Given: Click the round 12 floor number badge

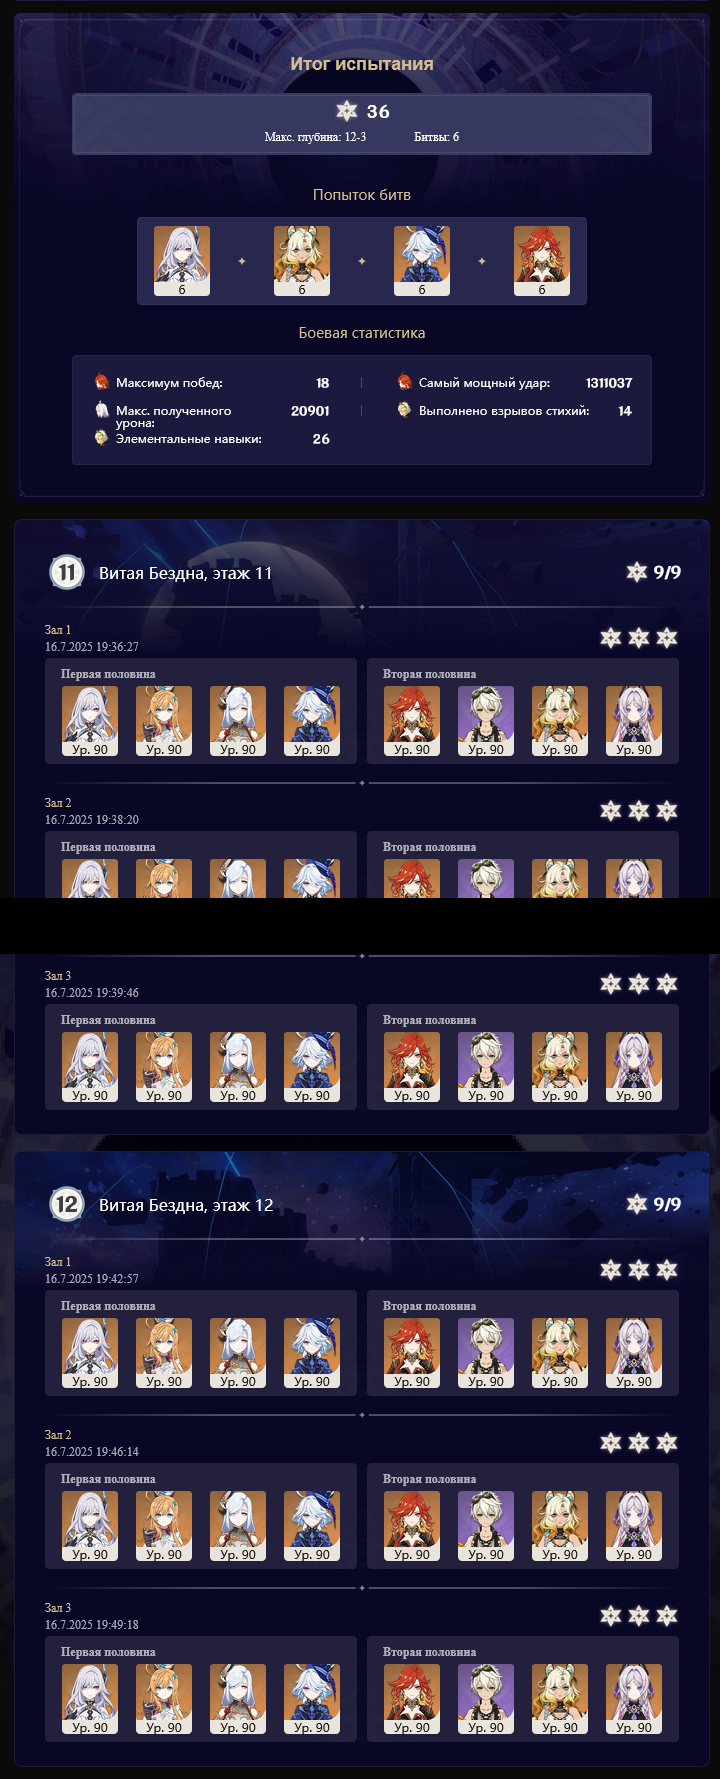Looking at the screenshot, I should pos(66,1205).
